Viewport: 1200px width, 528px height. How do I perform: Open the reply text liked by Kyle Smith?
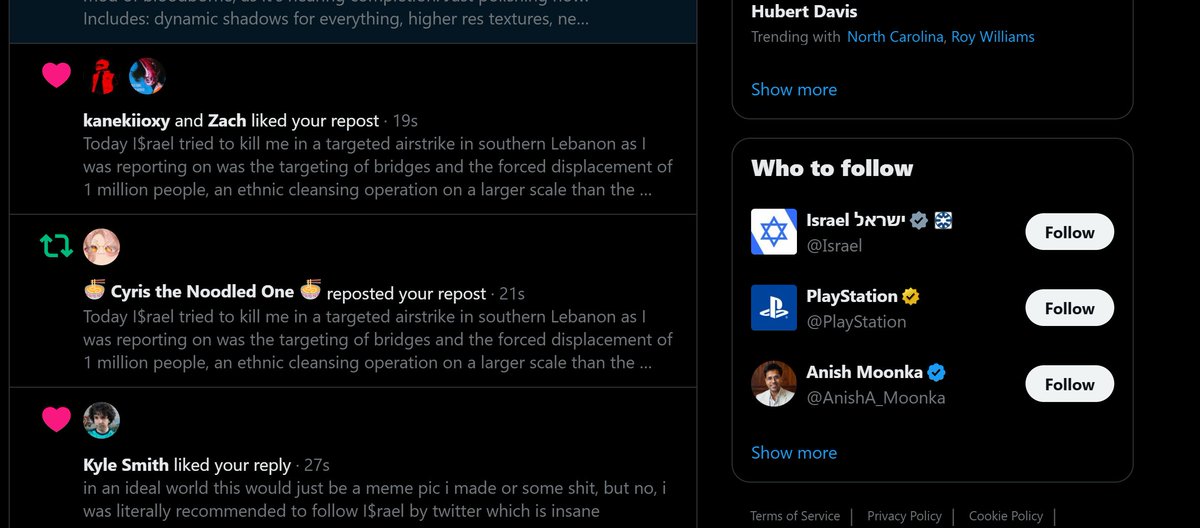pos(375,500)
